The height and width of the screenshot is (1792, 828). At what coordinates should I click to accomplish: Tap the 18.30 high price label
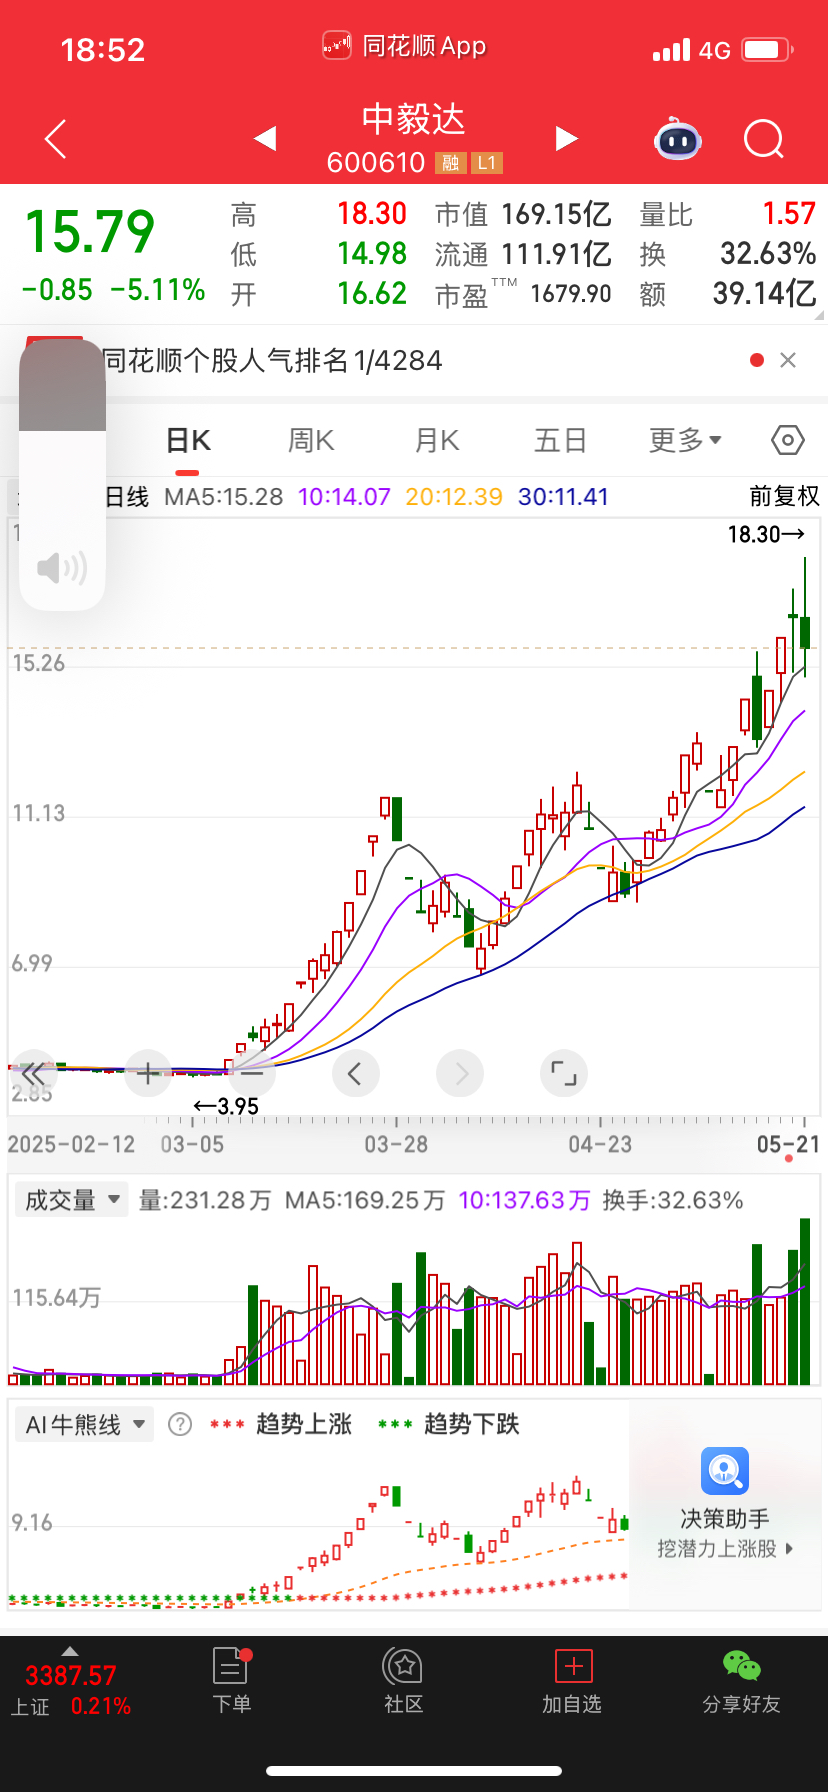[x=766, y=535]
